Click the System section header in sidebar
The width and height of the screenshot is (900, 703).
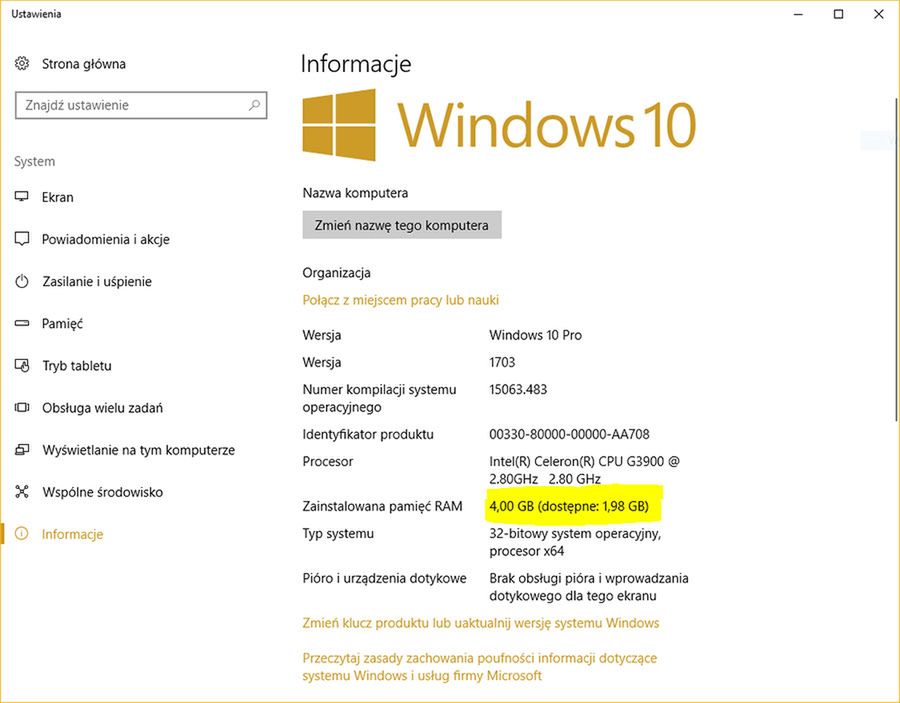pyautogui.click(x=34, y=161)
